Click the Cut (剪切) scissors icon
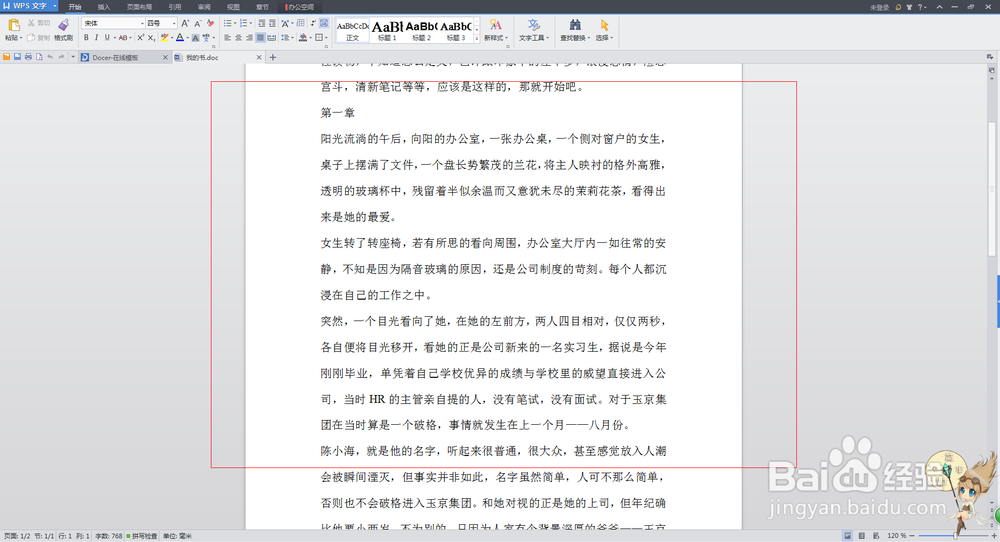1000x542 pixels. [31, 23]
